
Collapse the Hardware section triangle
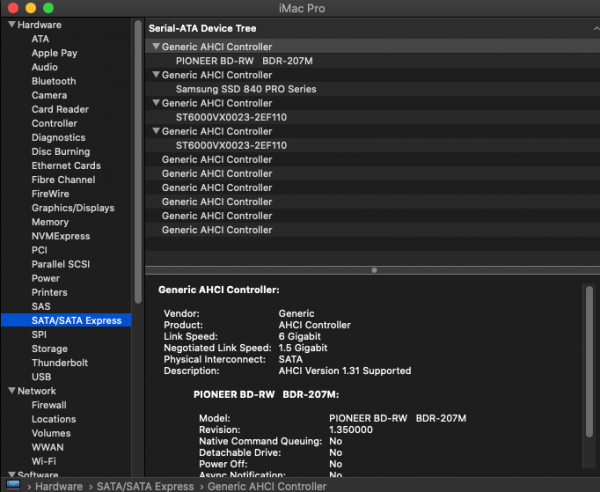(11, 24)
